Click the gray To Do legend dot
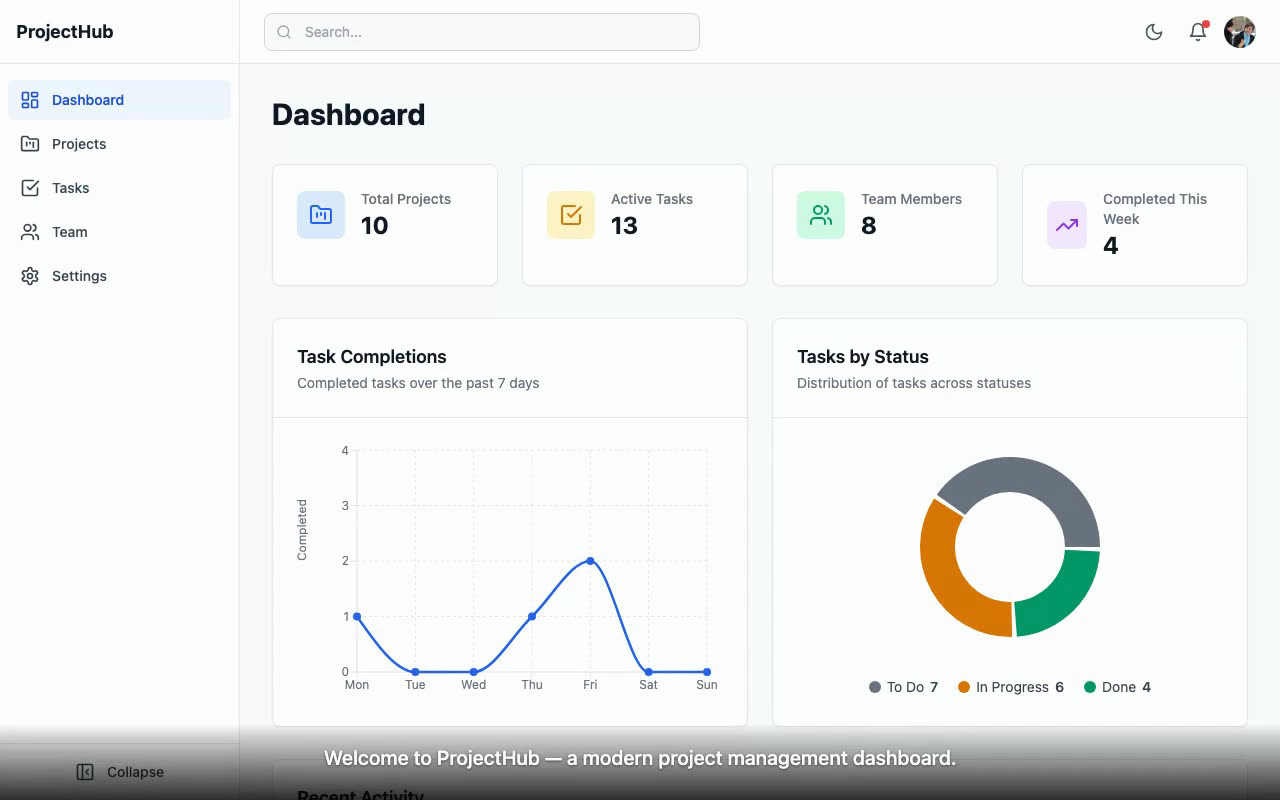 point(875,687)
